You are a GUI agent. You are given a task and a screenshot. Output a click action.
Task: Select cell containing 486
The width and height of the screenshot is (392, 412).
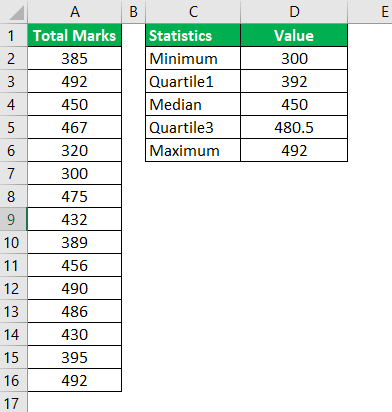(x=75, y=311)
